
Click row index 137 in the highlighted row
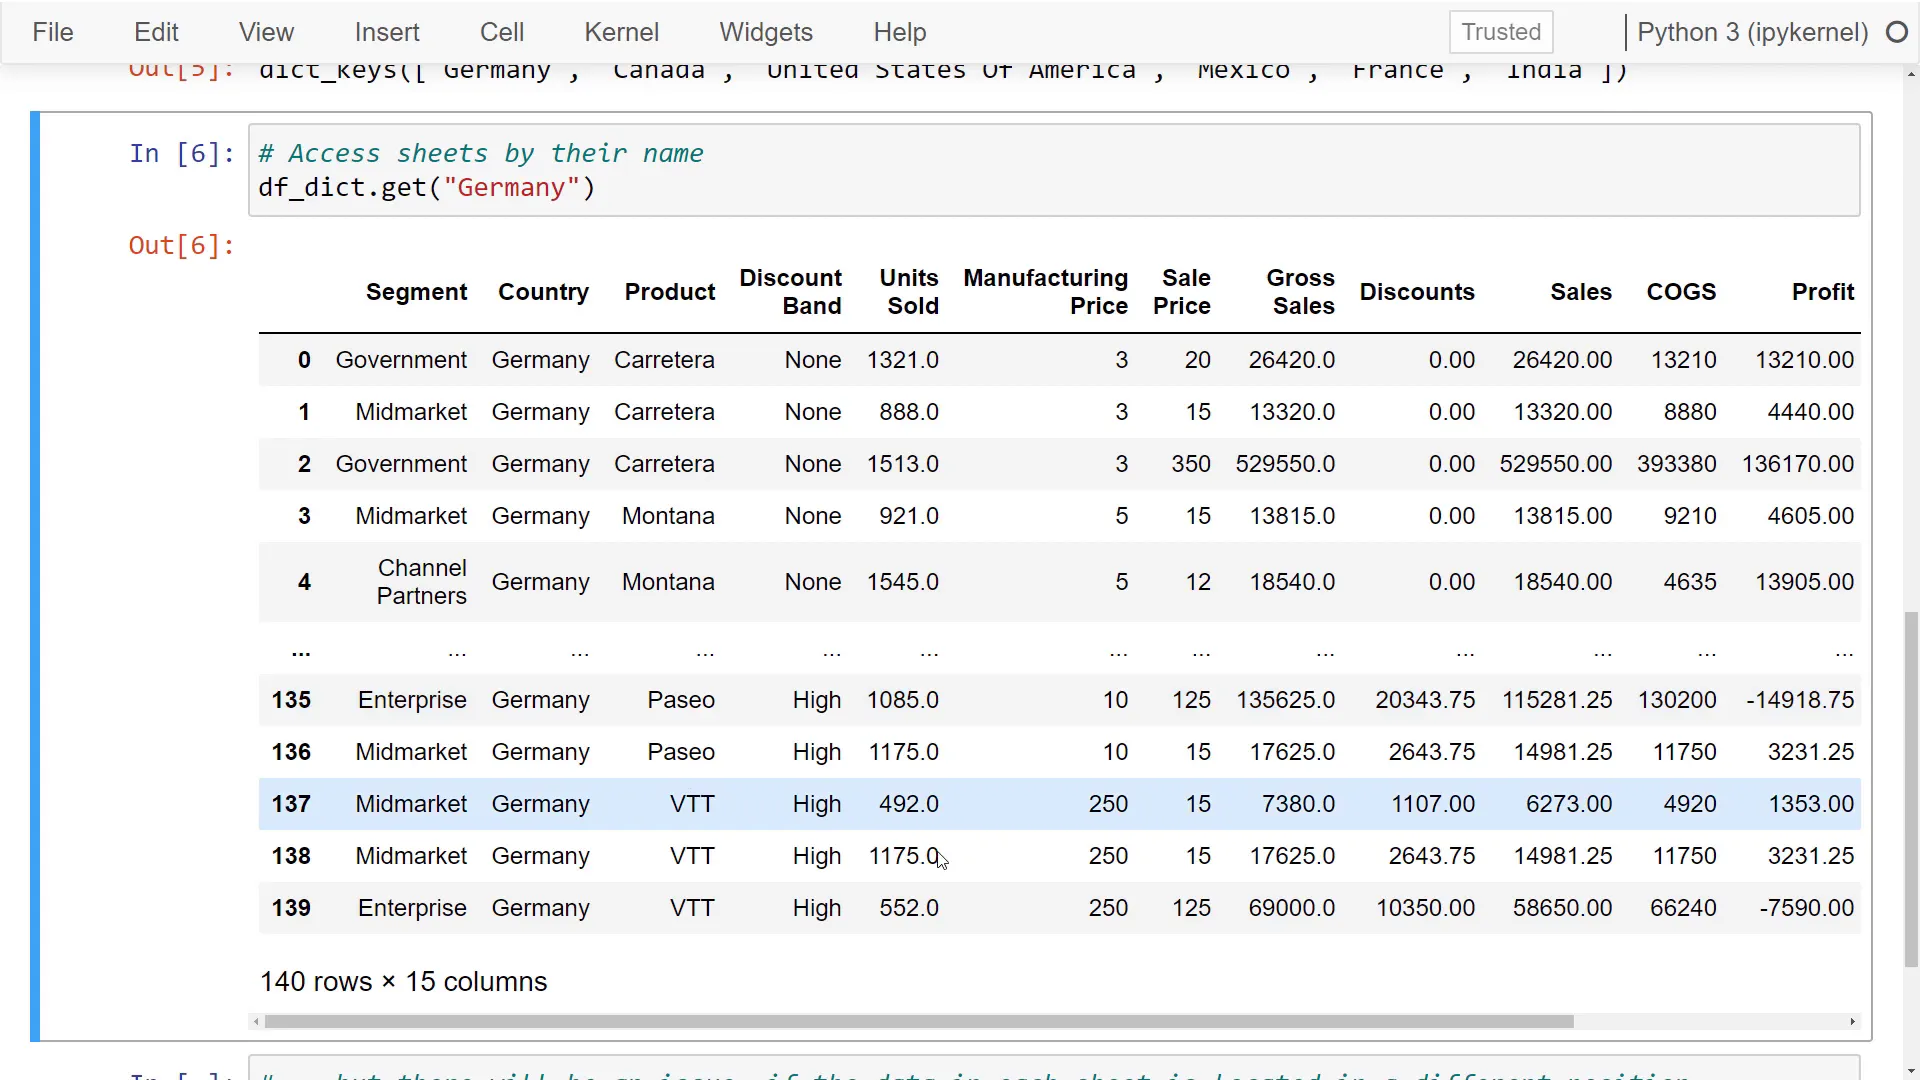291,804
